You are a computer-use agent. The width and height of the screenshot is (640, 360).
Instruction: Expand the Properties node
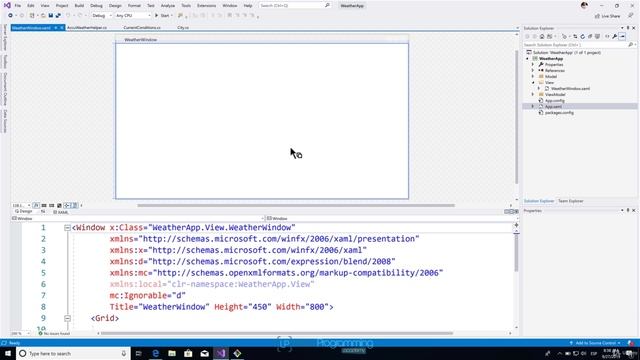(533, 64)
